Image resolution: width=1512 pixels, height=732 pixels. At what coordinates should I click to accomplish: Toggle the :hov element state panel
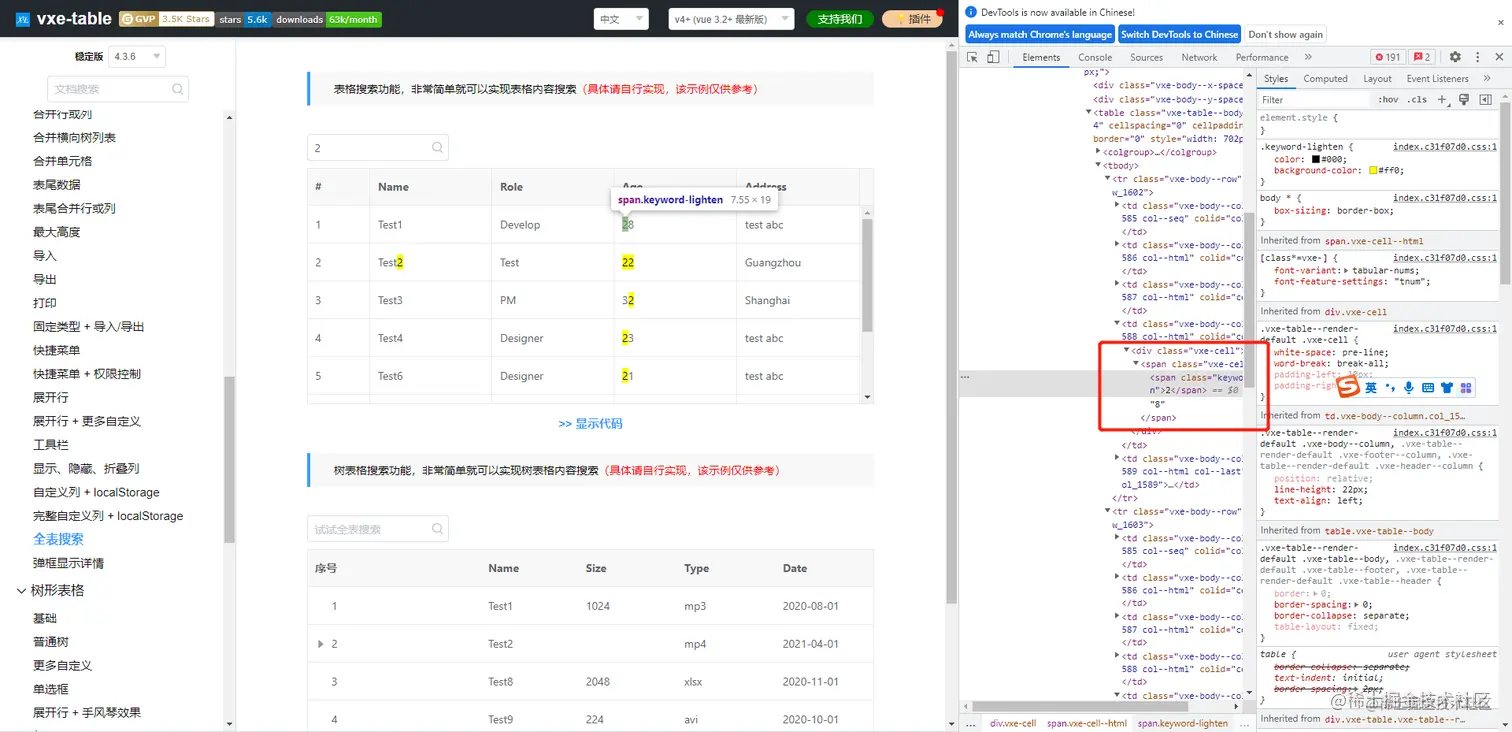(x=1388, y=100)
